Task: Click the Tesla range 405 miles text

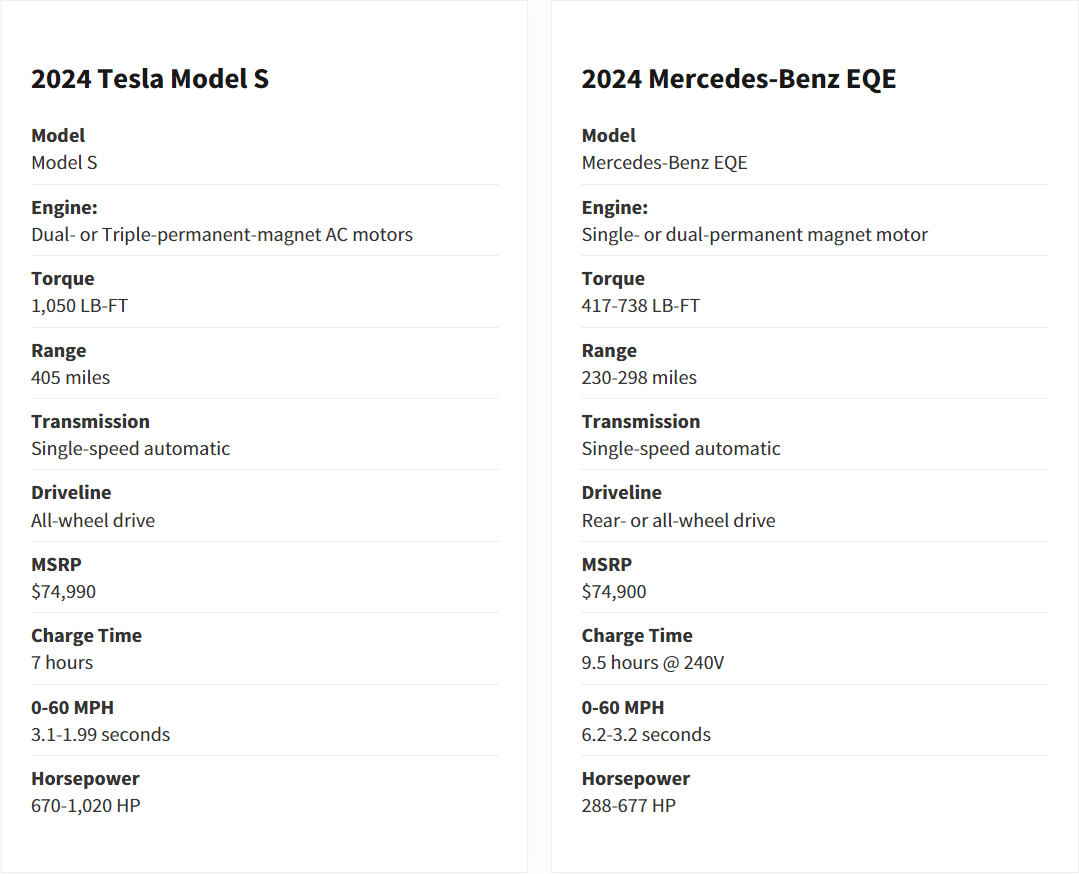Action: (x=70, y=377)
